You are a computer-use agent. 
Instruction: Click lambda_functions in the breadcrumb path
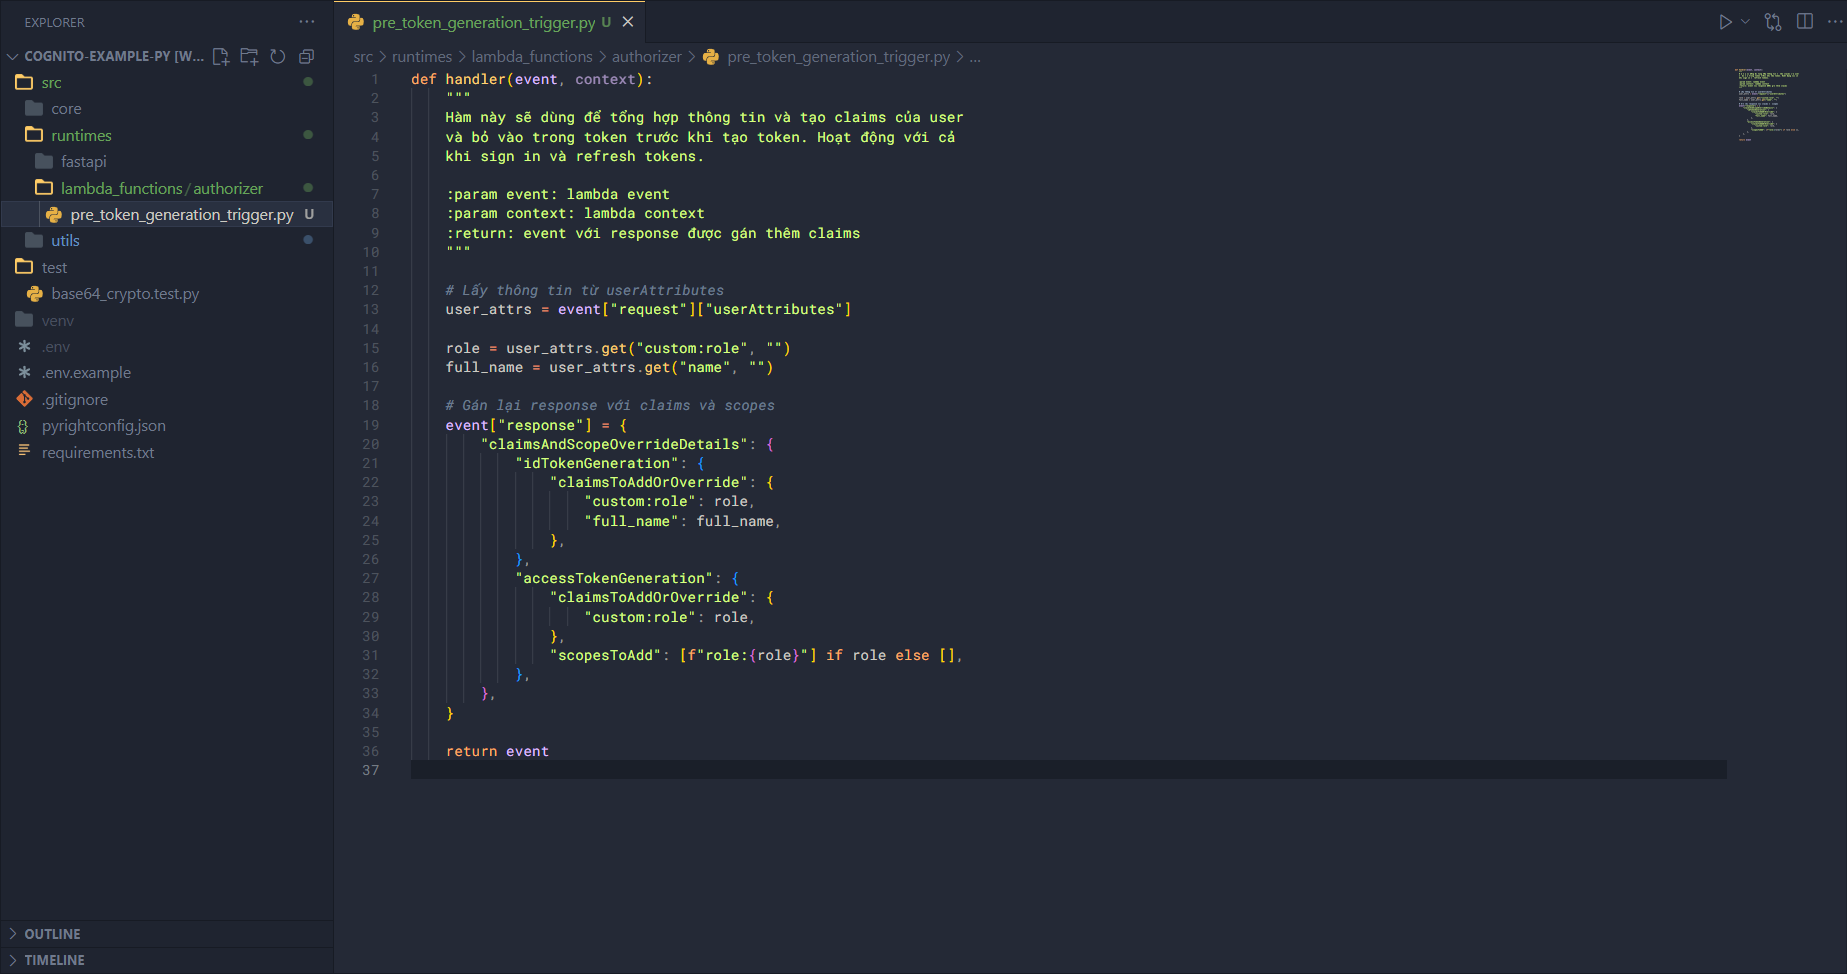532,57
